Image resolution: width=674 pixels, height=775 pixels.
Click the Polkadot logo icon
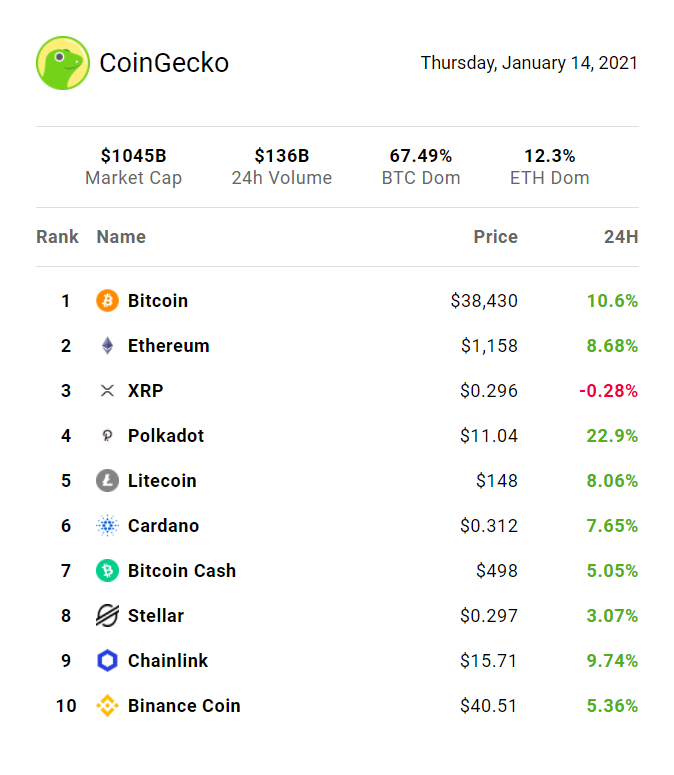click(107, 436)
